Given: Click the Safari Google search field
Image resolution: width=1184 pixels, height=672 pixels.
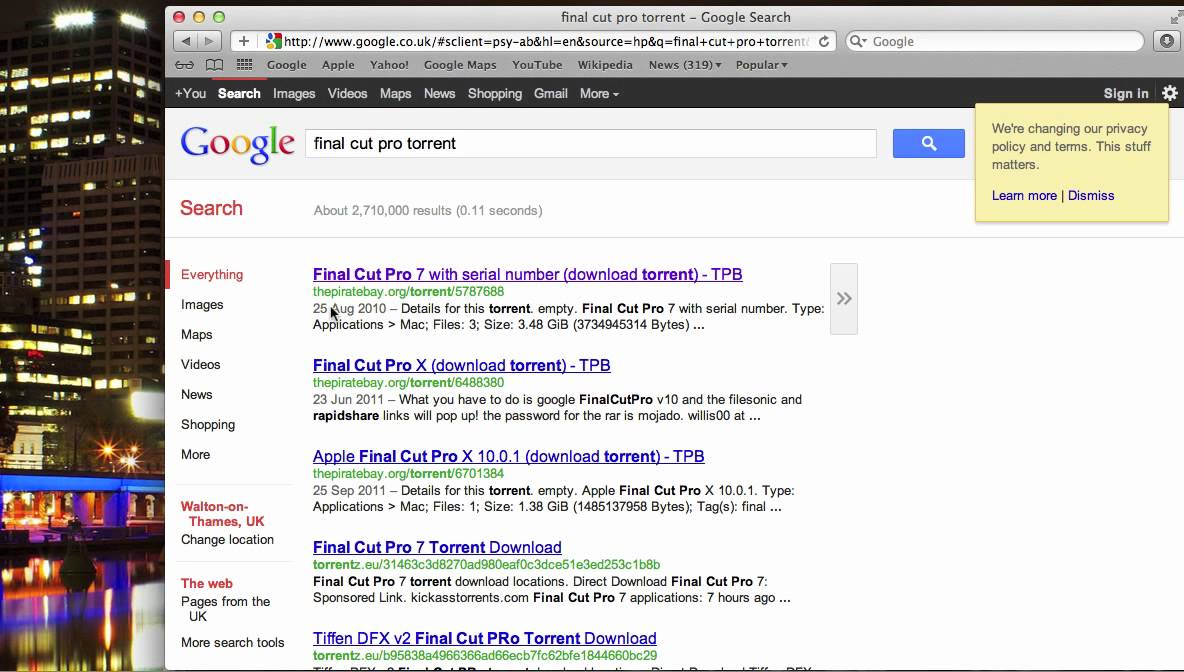Looking at the screenshot, I should (x=994, y=42).
